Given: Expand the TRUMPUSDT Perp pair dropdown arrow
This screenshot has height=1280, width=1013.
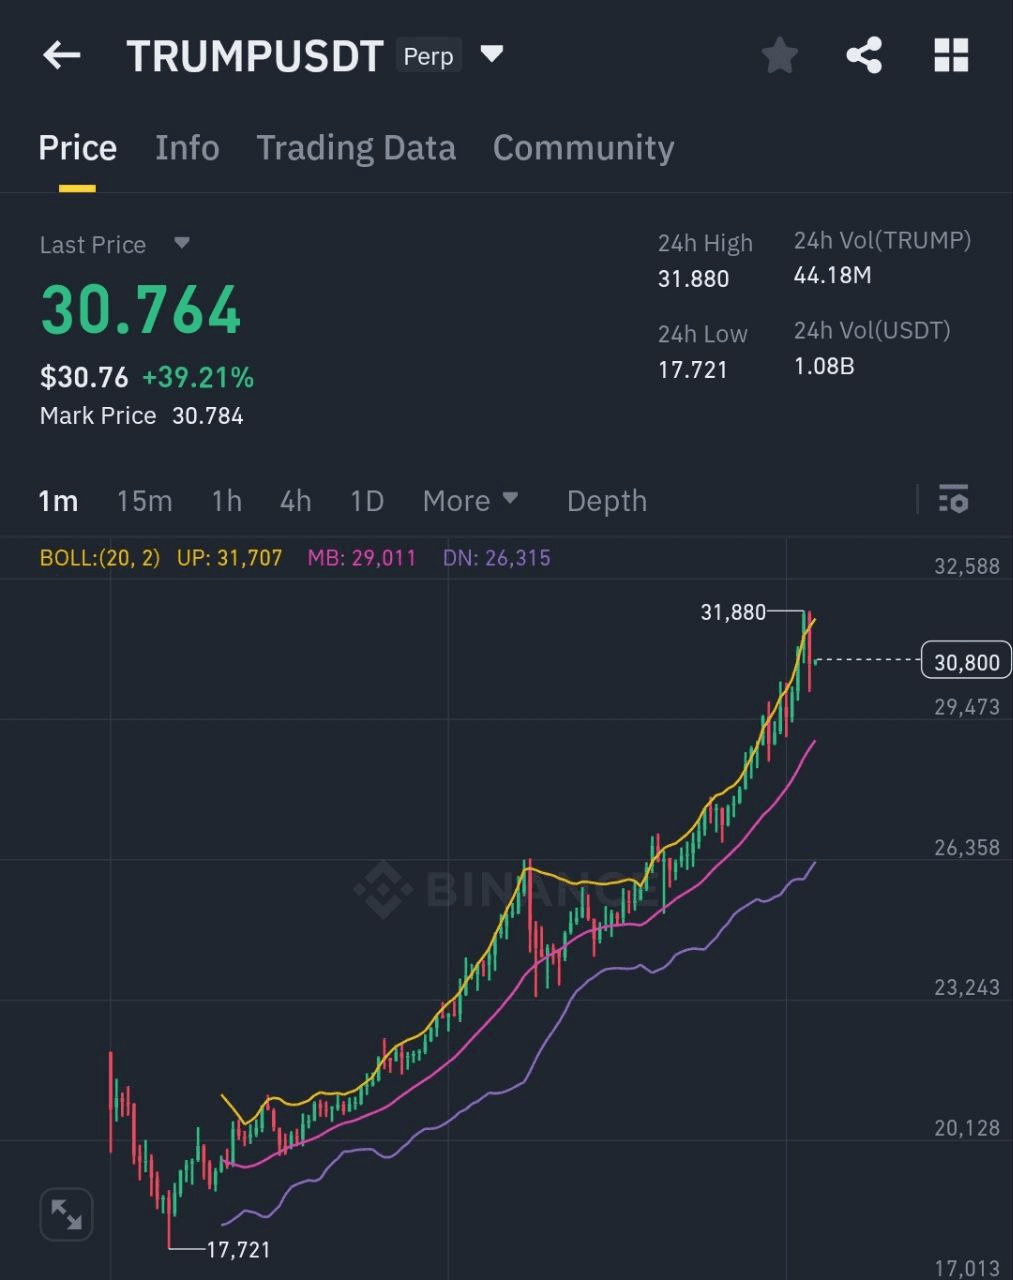Looking at the screenshot, I should [491, 53].
